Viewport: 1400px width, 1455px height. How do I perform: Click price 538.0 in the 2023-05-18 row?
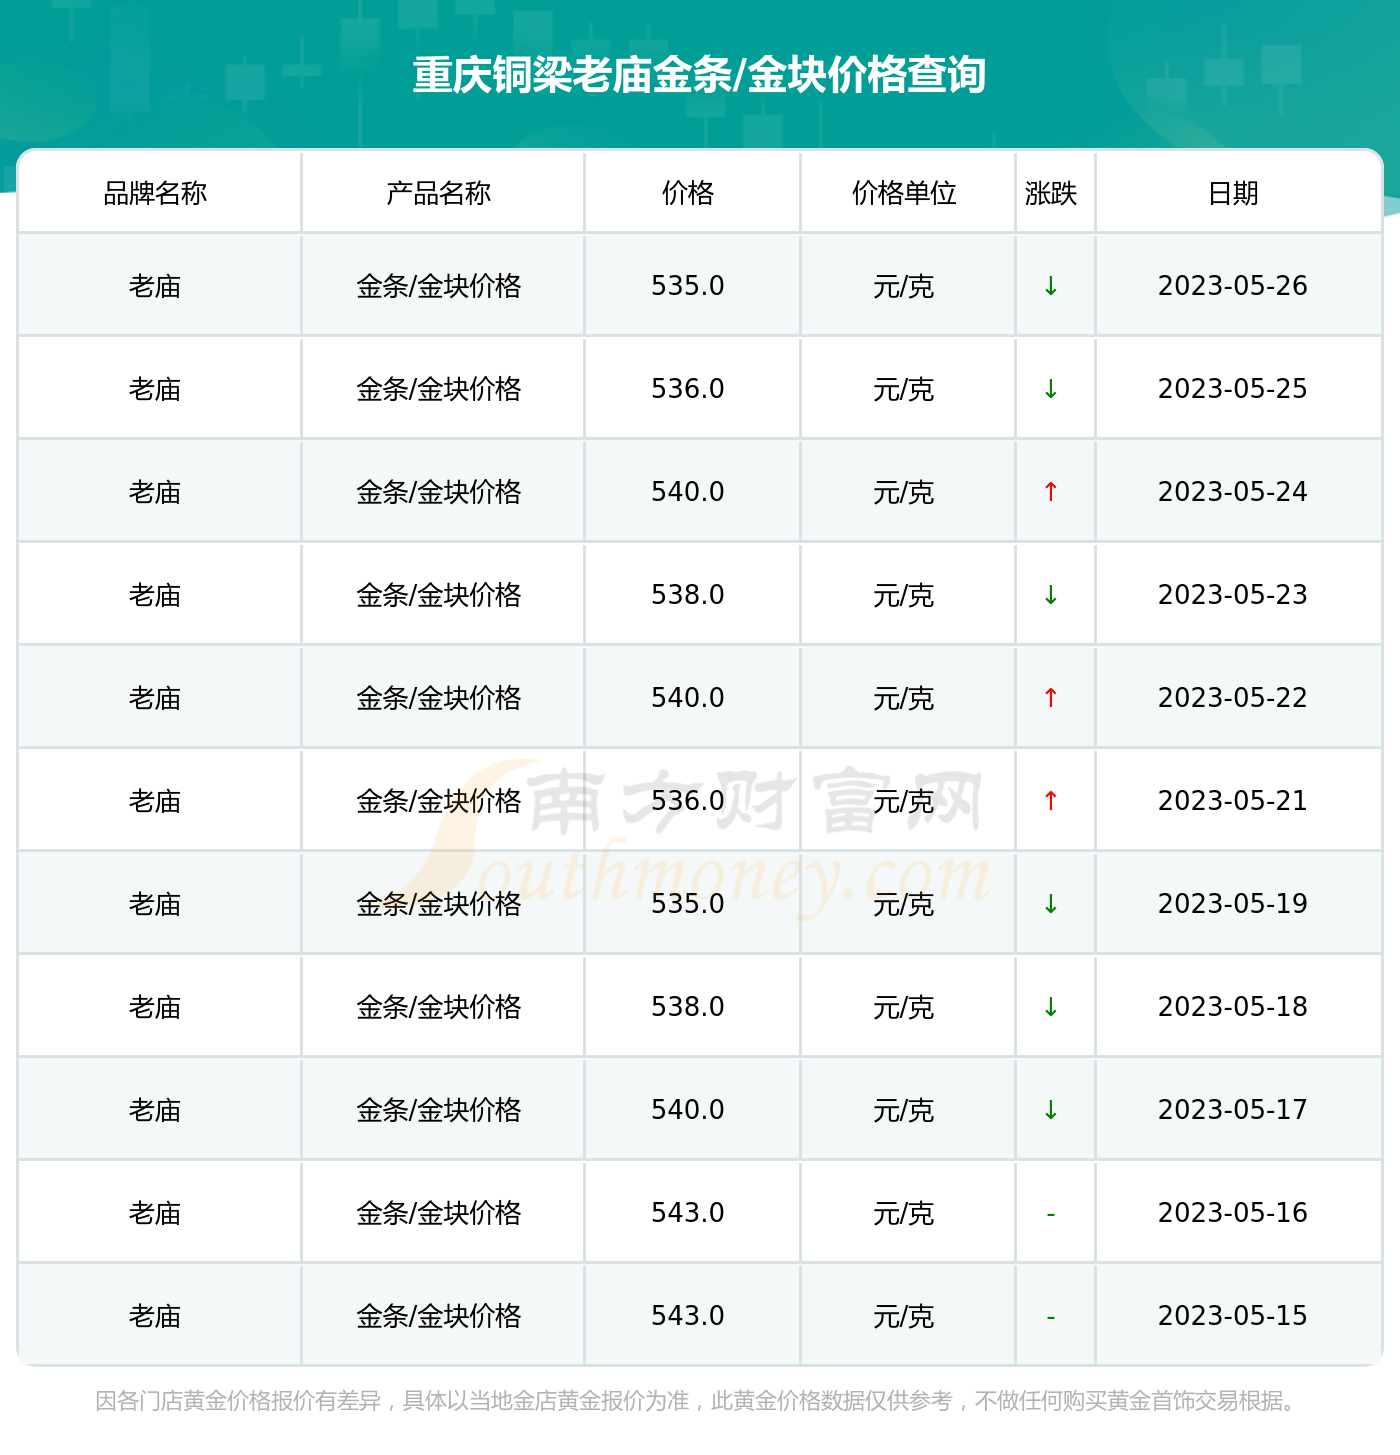(688, 1007)
